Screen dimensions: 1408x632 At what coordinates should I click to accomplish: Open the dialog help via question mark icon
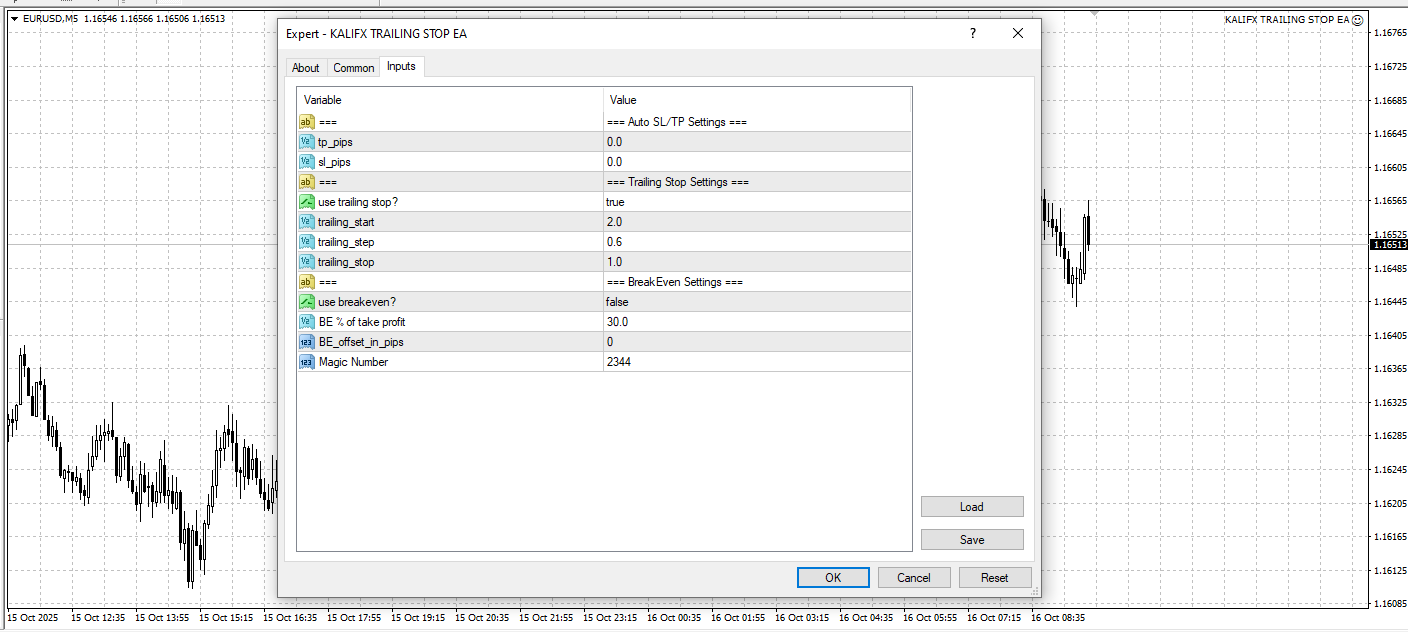tap(972, 33)
